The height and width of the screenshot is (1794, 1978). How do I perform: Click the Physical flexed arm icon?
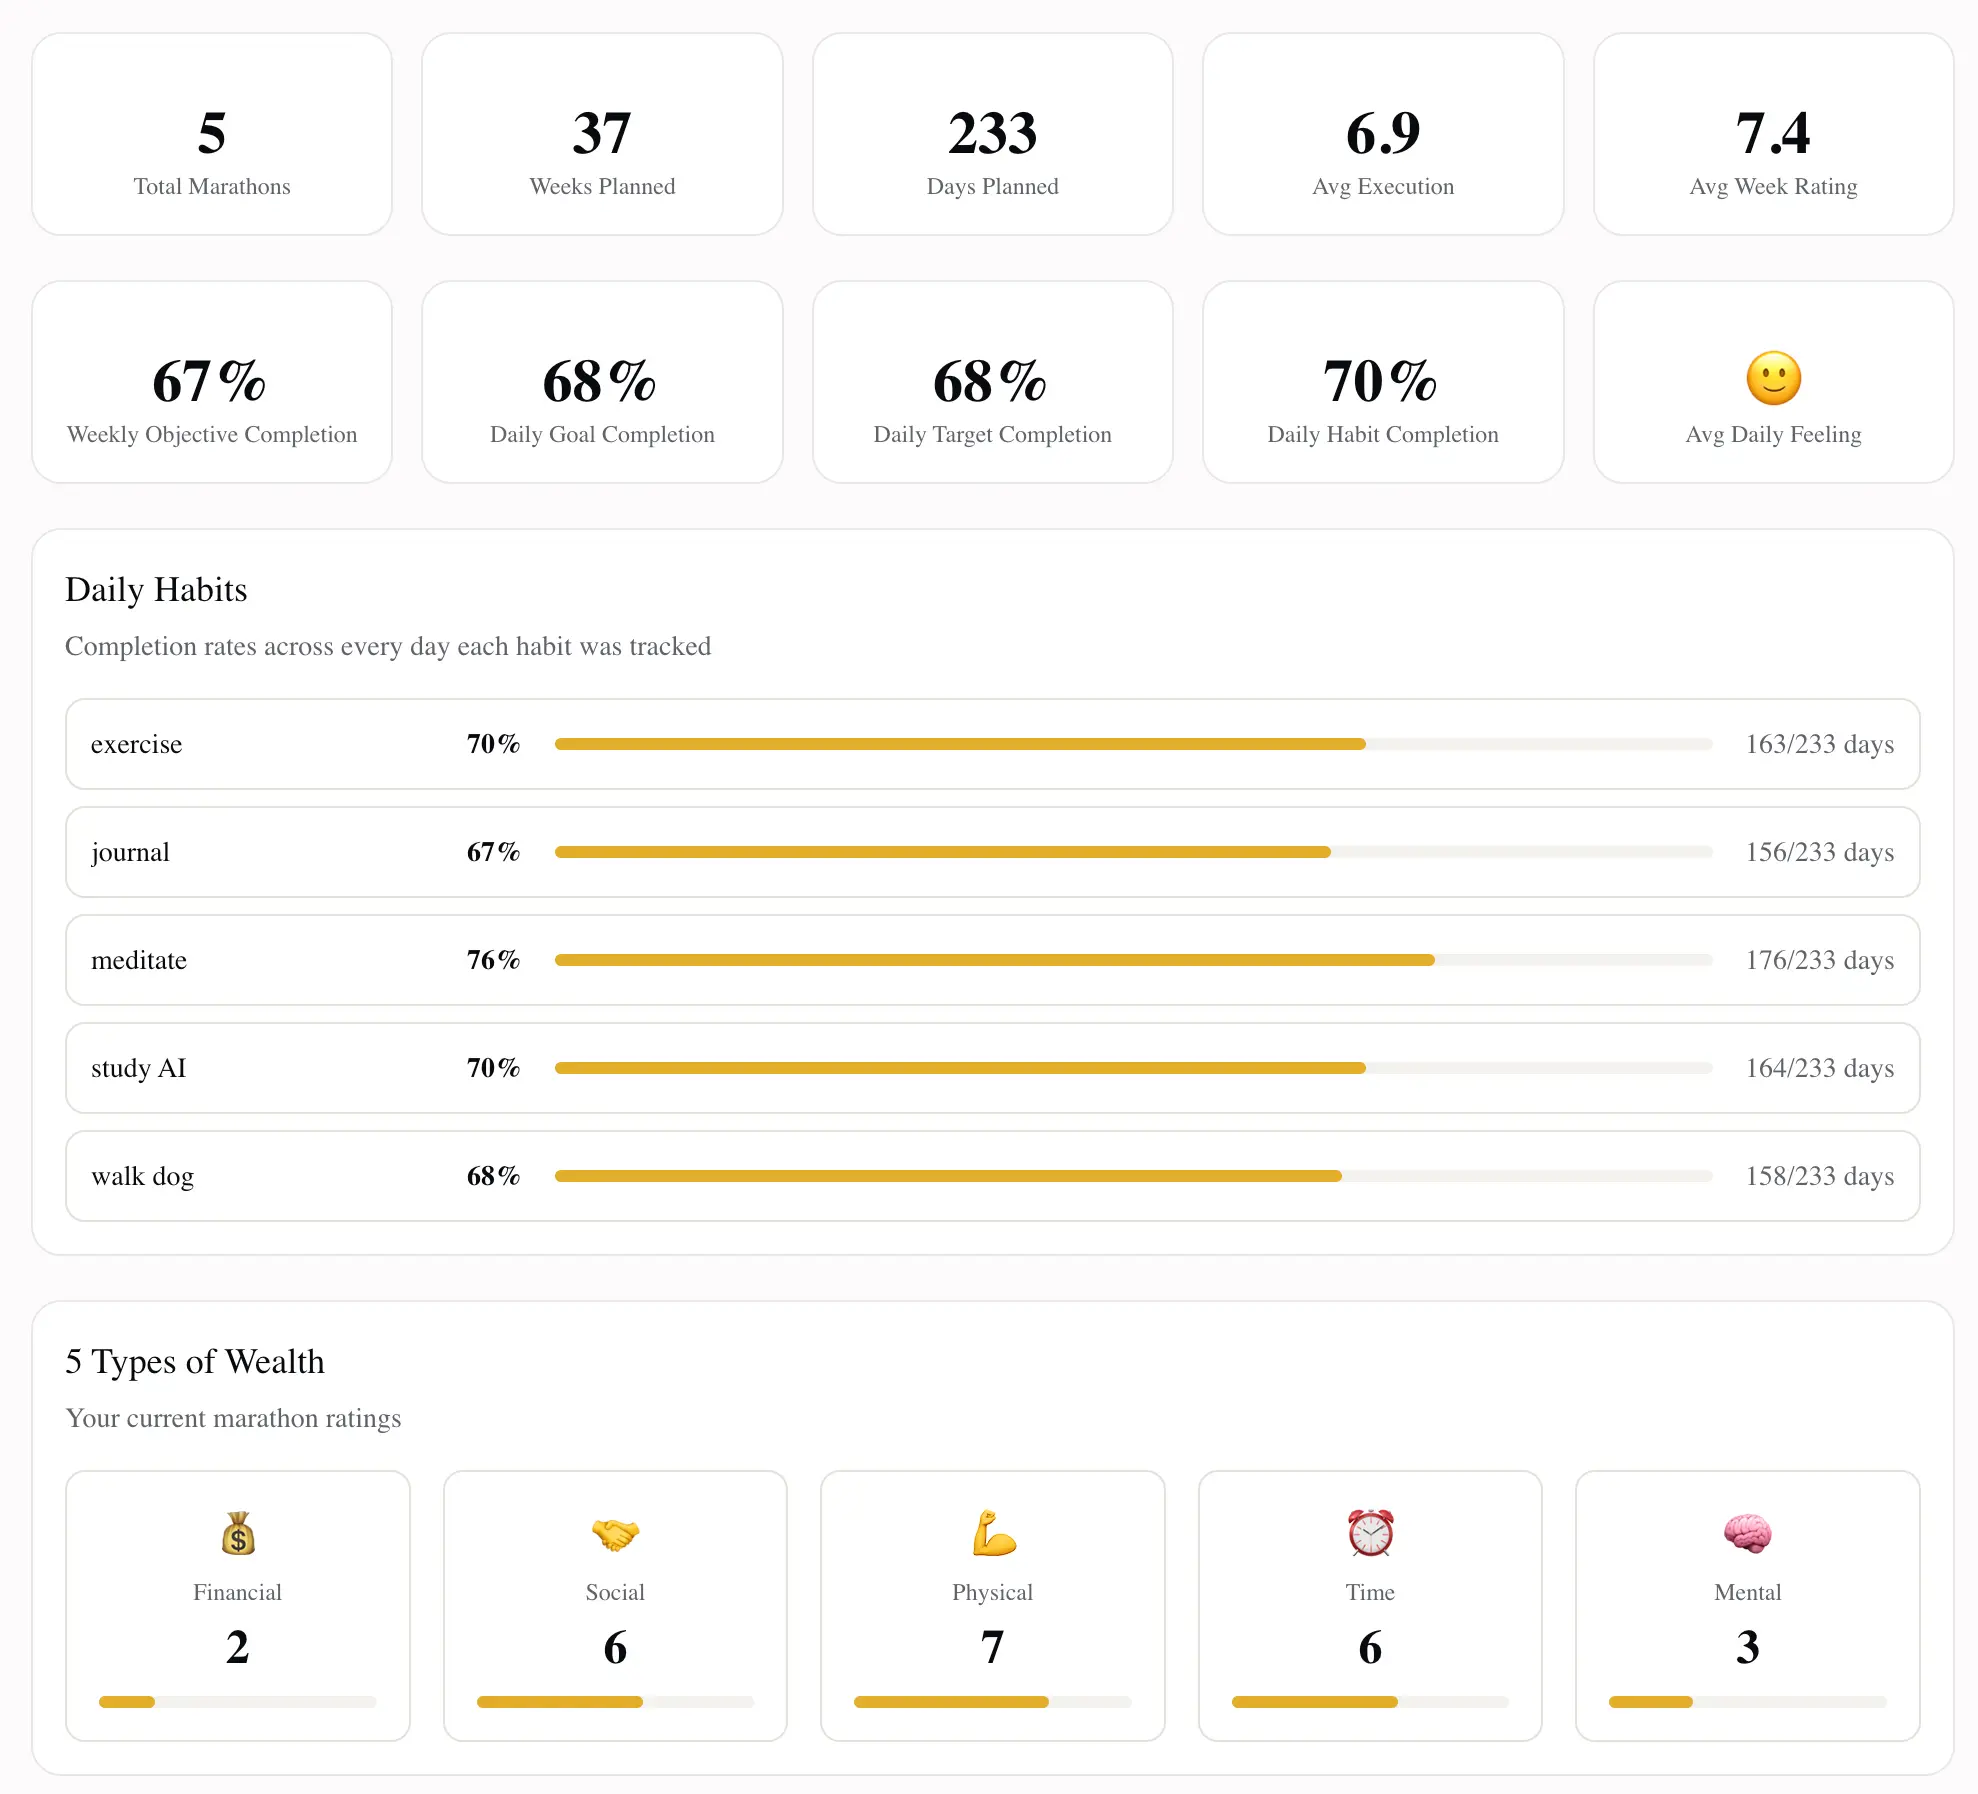coord(993,1533)
